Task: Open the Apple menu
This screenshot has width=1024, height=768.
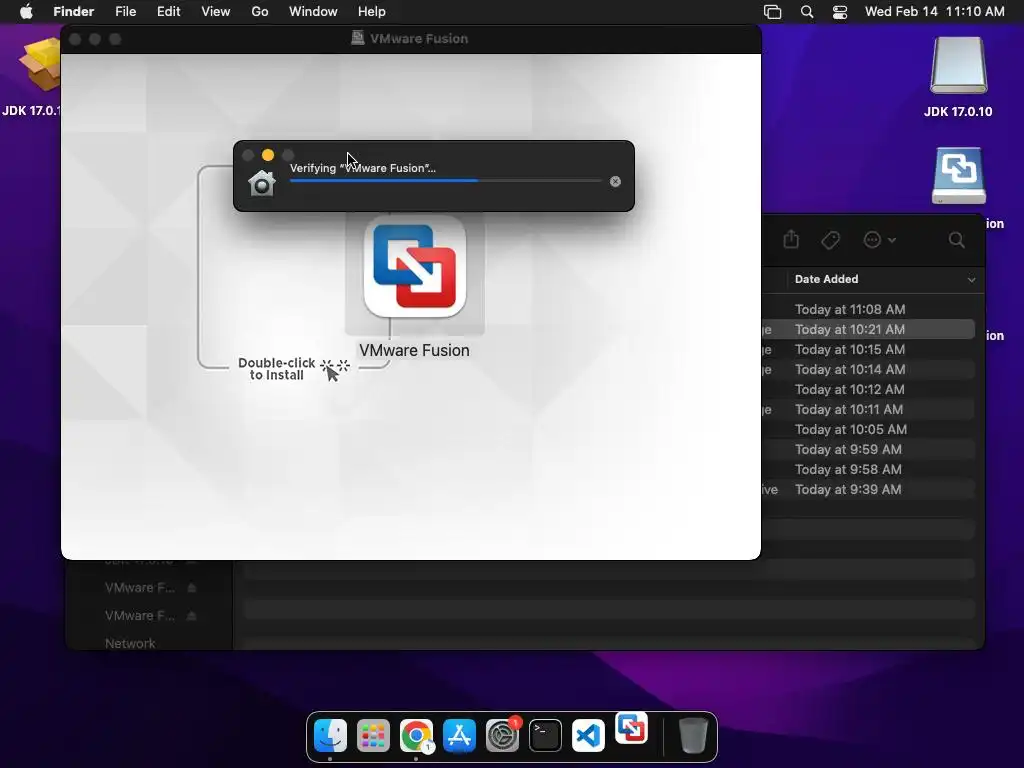Action: (26, 12)
